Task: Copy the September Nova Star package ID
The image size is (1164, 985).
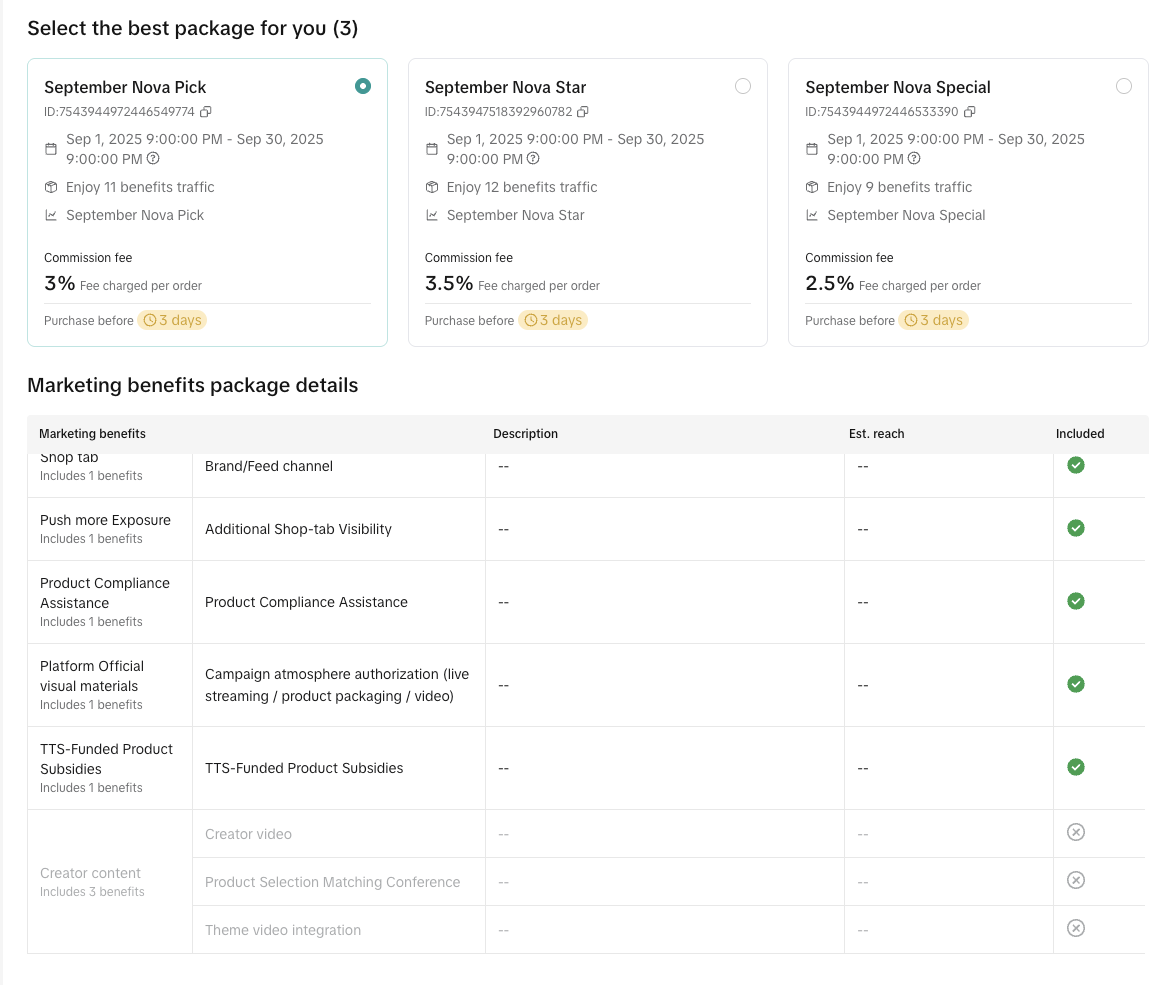Action: (583, 112)
